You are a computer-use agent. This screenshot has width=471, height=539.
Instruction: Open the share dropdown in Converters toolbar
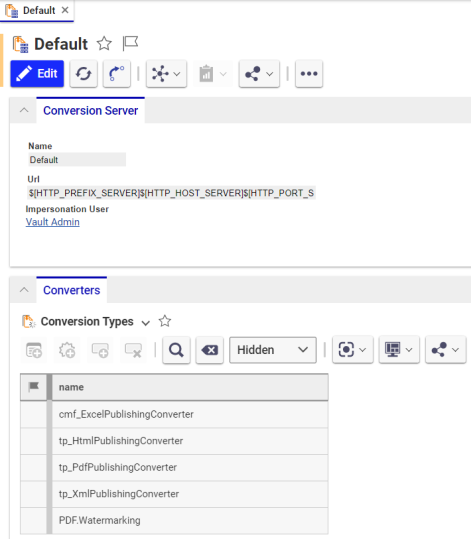pos(446,350)
